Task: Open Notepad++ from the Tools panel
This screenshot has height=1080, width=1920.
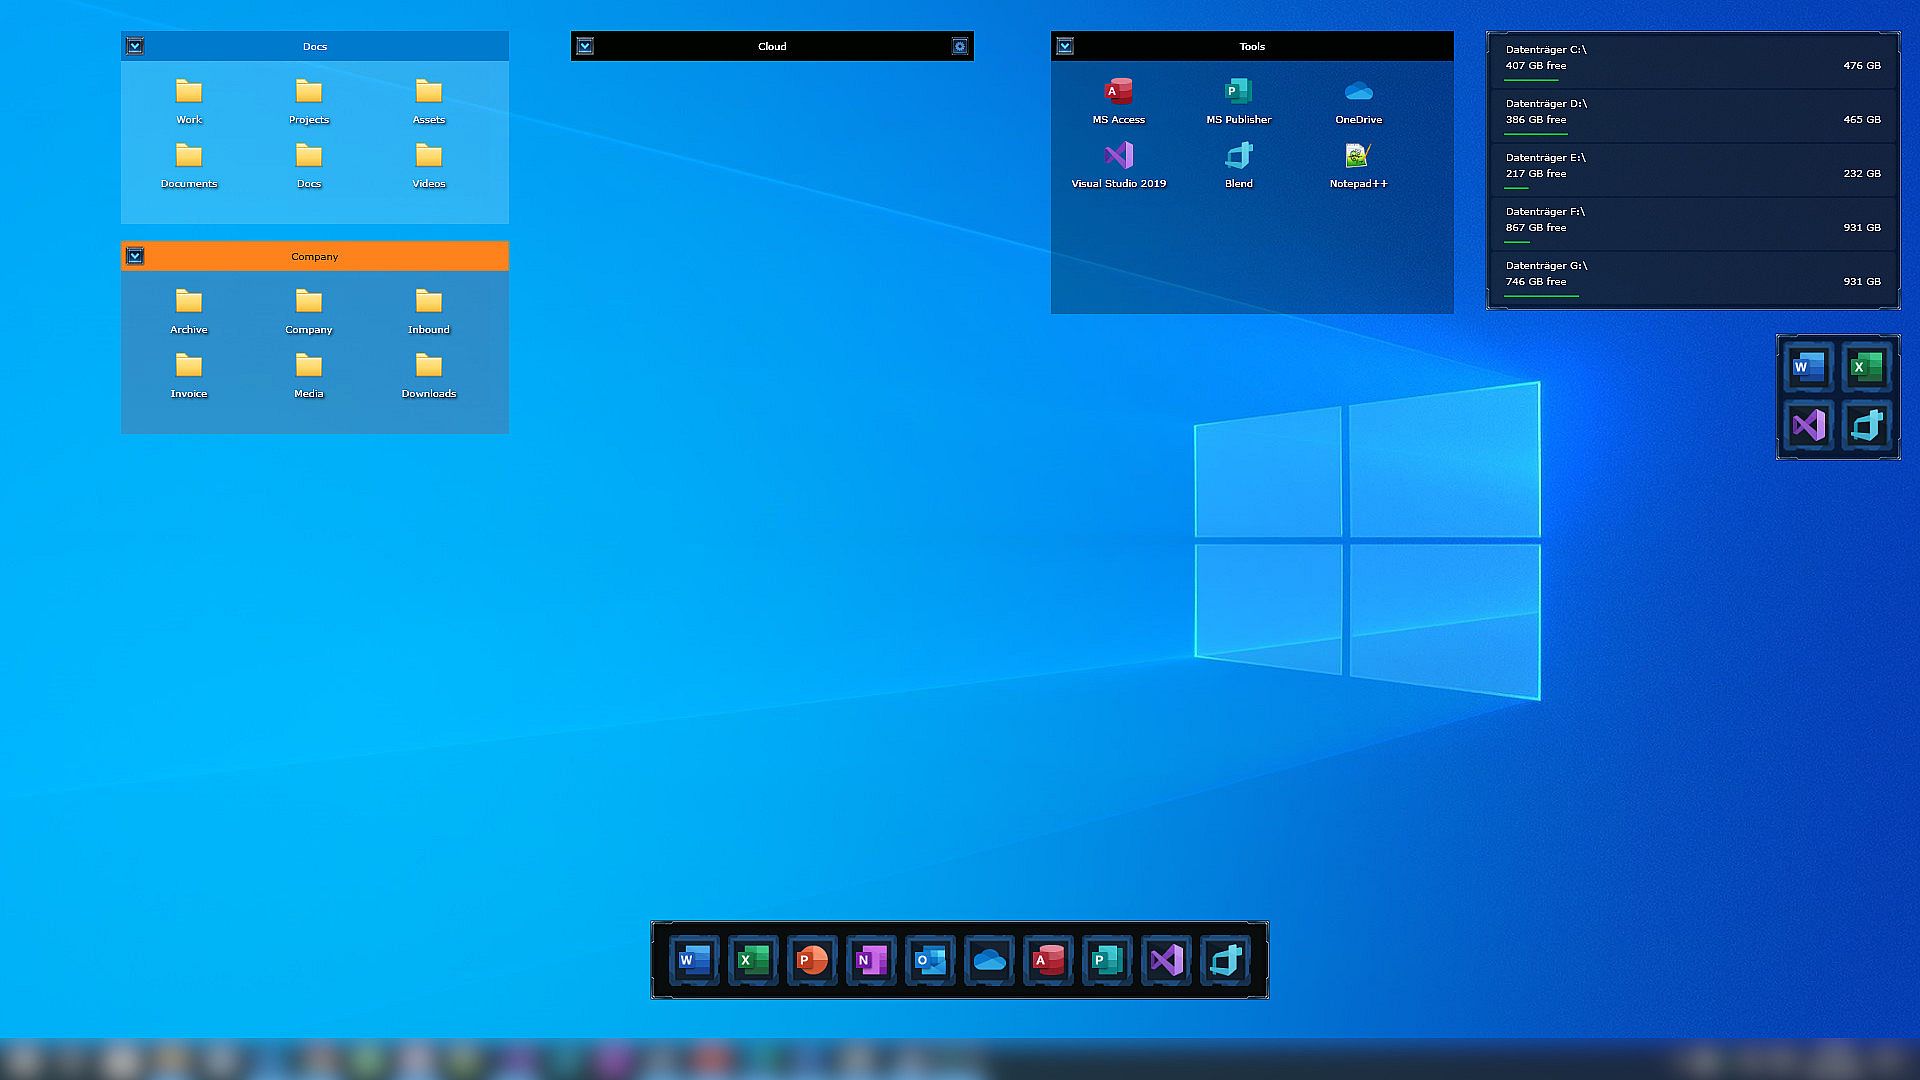Action: point(1358,157)
